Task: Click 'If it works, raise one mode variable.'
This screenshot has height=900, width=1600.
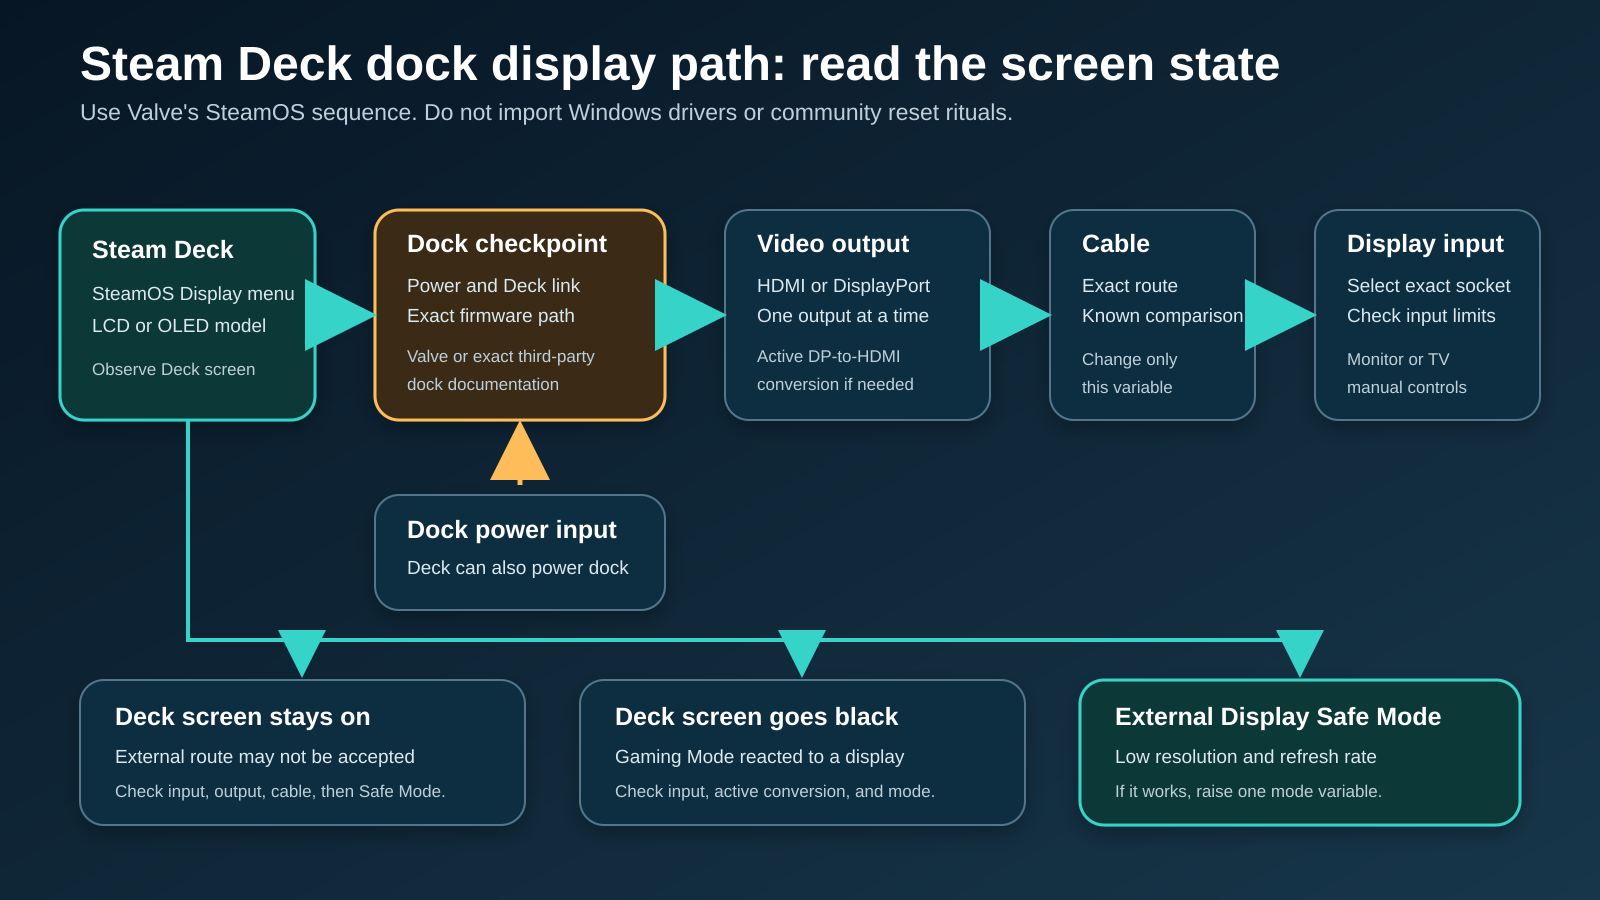Action: (1248, 792)
